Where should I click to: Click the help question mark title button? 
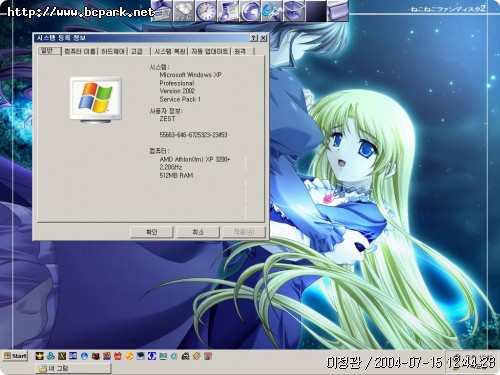(x=254, y=38)
